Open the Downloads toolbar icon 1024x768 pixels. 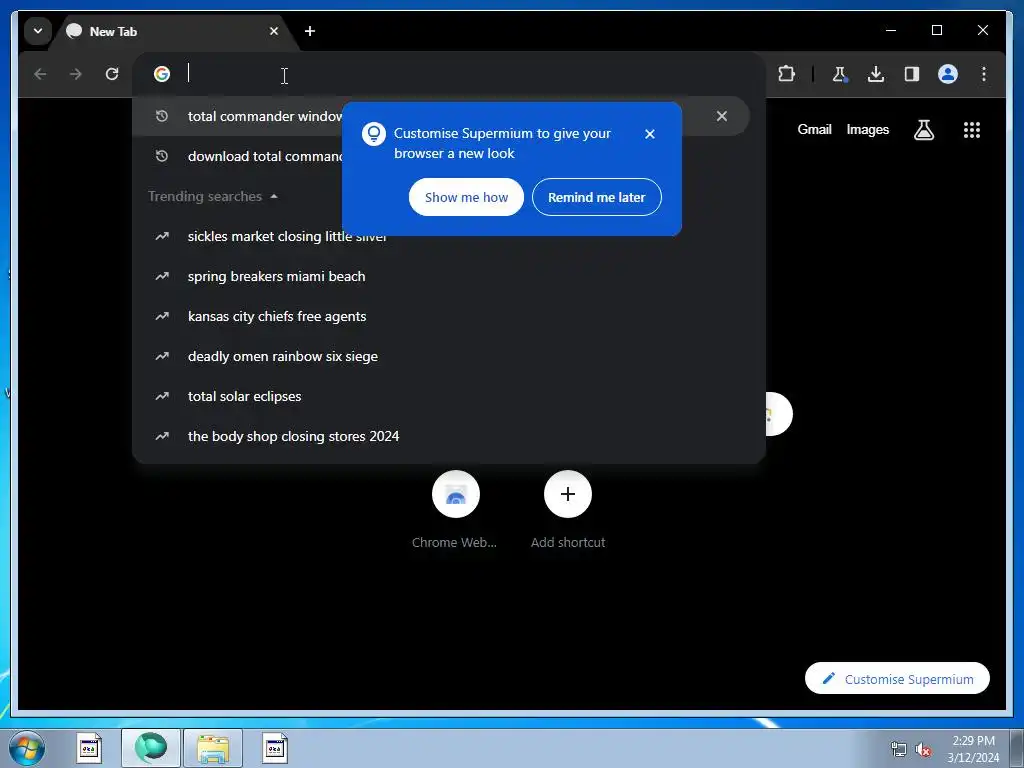(876, 74)
